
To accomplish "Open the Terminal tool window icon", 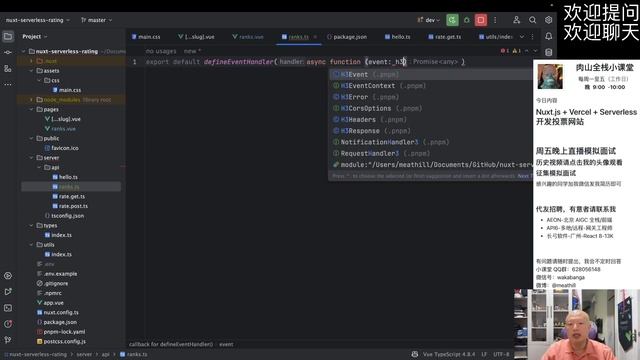I will pos(8,308).
